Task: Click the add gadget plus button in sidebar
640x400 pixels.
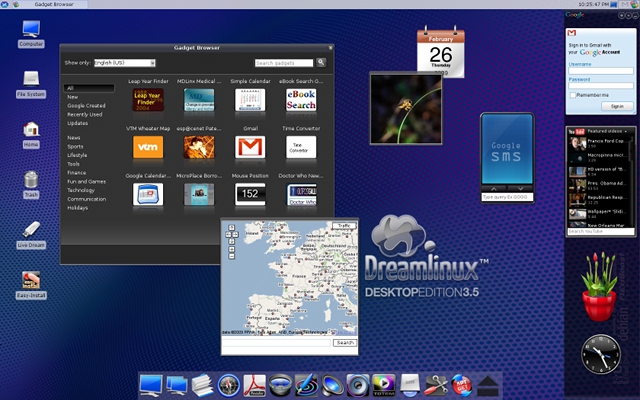Action: point(621,16)
